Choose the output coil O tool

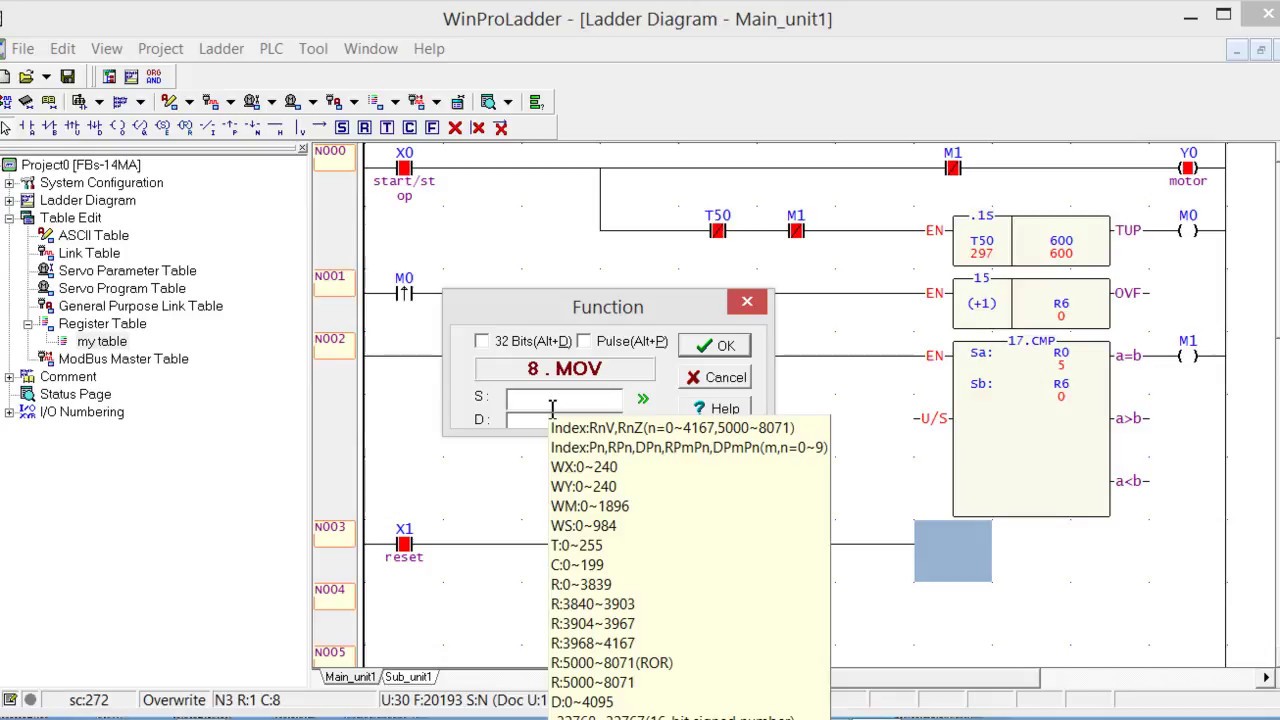click(x=118, y=127)
